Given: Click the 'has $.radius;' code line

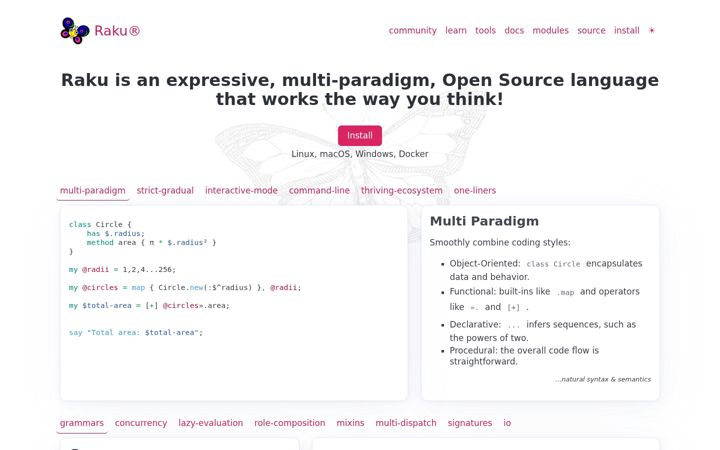Looking at the screenshot, I should coord(116,234).
